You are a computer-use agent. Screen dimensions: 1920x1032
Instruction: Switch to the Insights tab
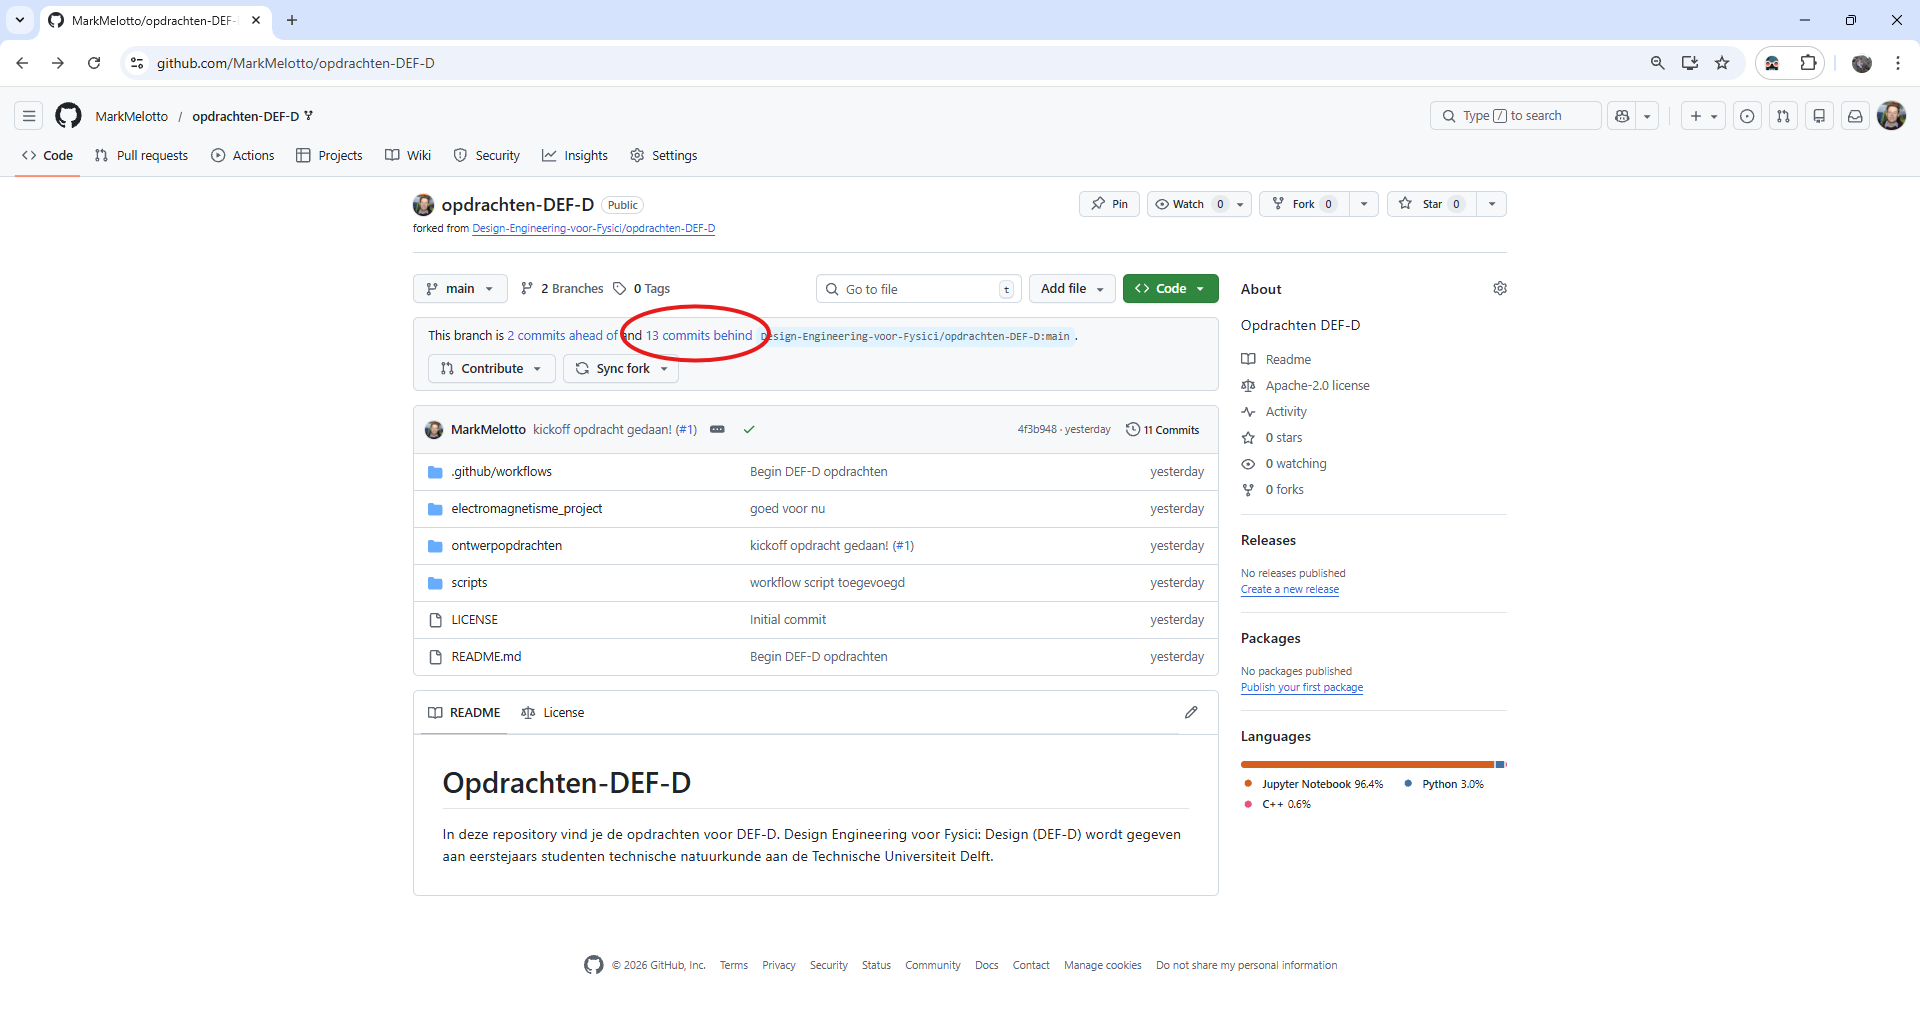[x=575, y=155]
